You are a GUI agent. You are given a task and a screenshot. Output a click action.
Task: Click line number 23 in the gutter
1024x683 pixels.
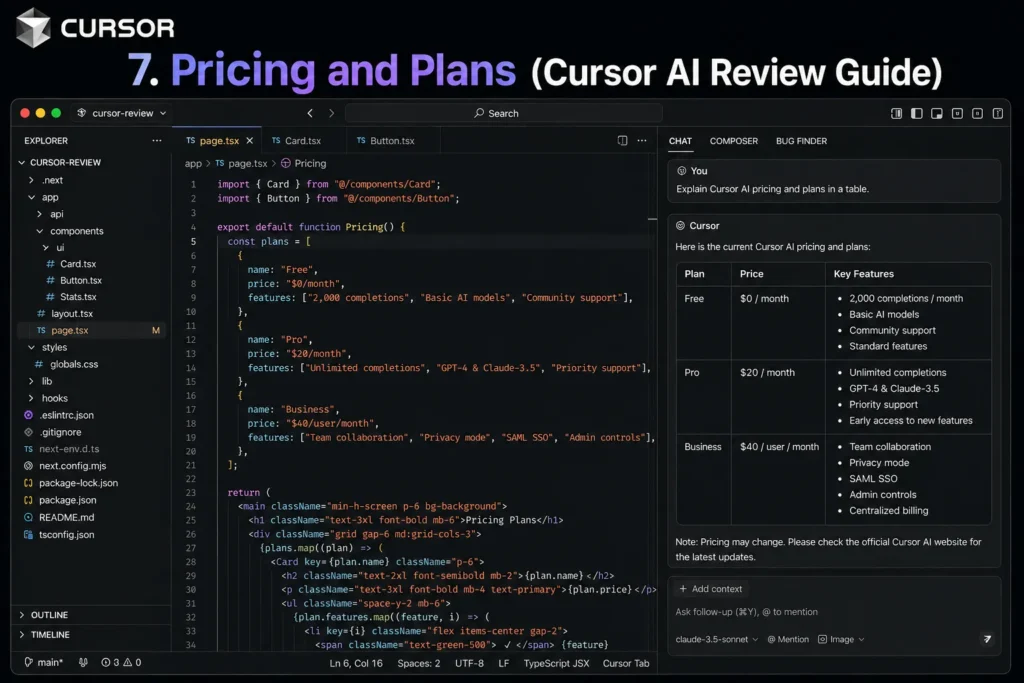(x=191, y=492)
